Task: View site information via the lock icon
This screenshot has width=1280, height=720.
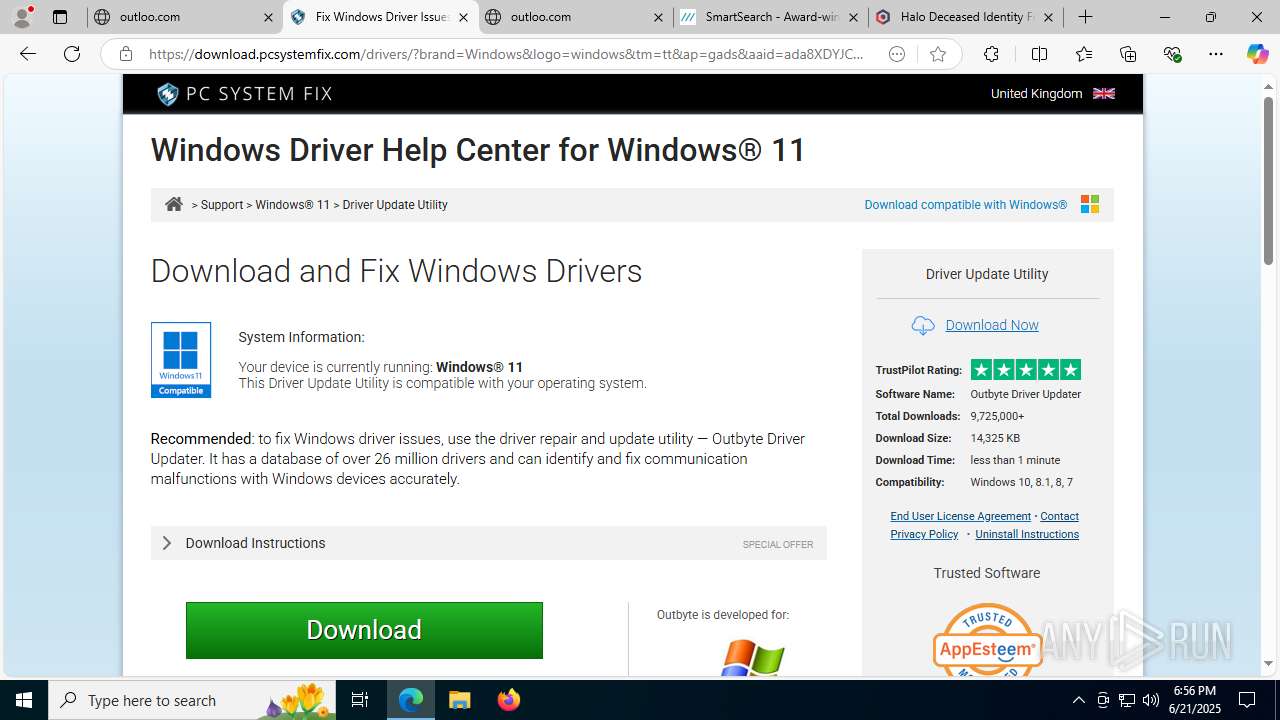Action: point(126,54)
